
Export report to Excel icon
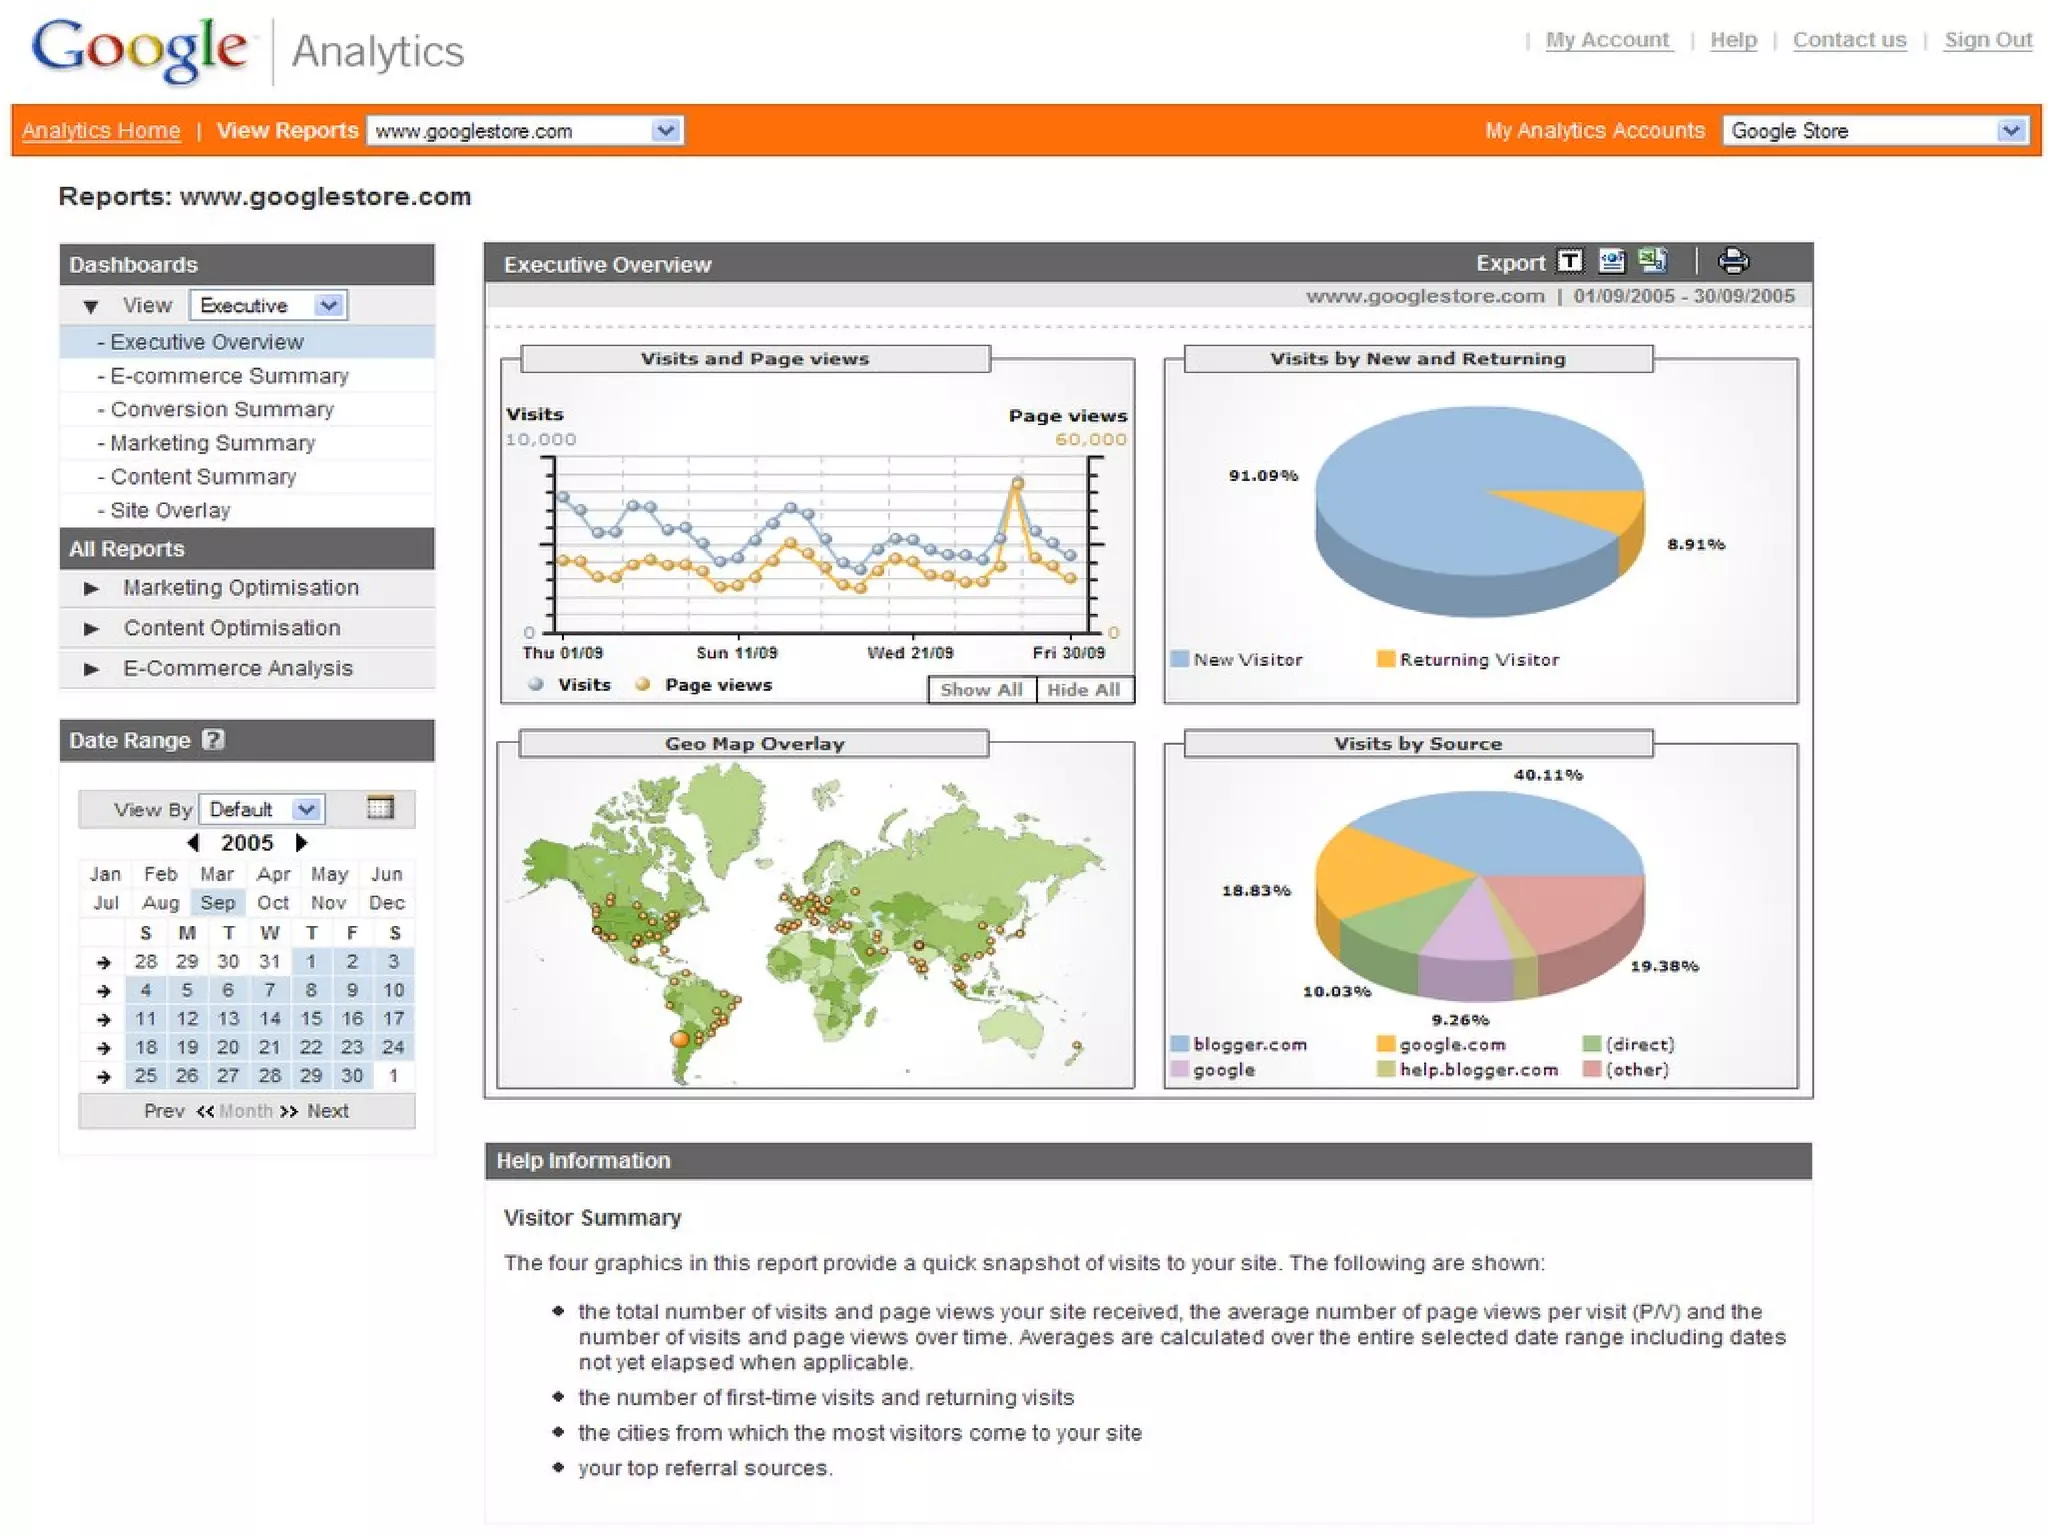[1653, 262]
